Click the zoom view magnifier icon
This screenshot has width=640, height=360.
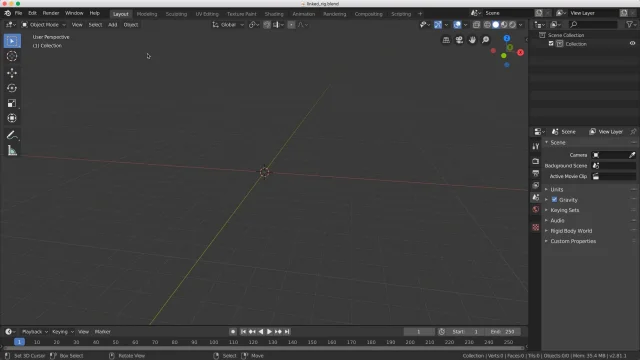(x=485, y=40)
